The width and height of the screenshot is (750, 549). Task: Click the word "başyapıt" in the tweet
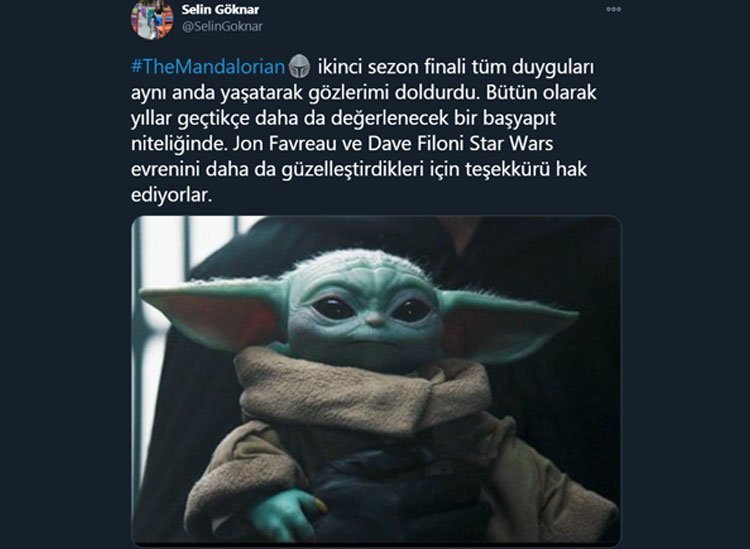coord(519,119)
